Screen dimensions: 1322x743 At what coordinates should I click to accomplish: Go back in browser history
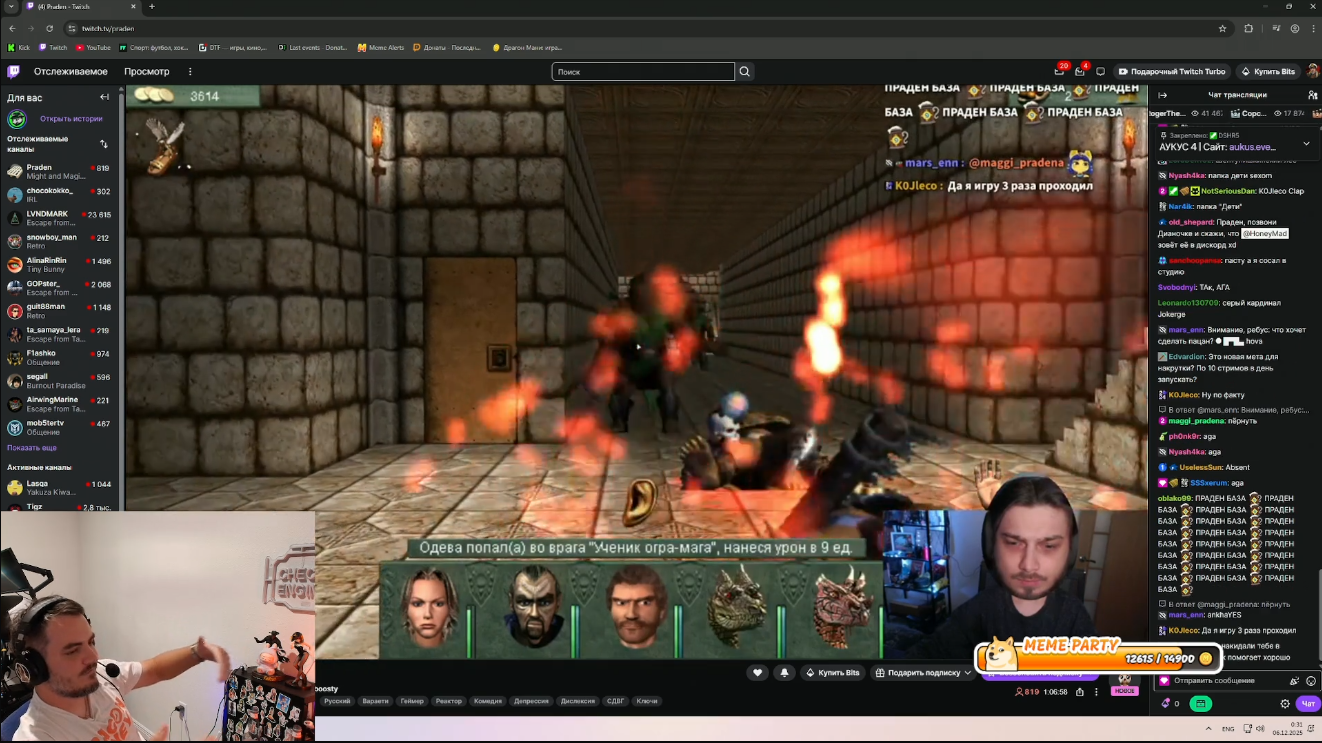(x=12, y=28)
